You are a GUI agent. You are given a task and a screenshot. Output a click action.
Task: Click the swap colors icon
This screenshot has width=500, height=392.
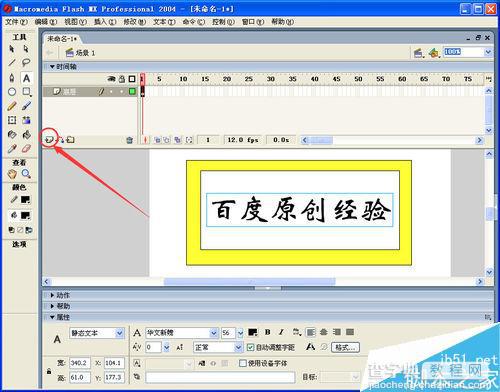[x=29, y=230]
